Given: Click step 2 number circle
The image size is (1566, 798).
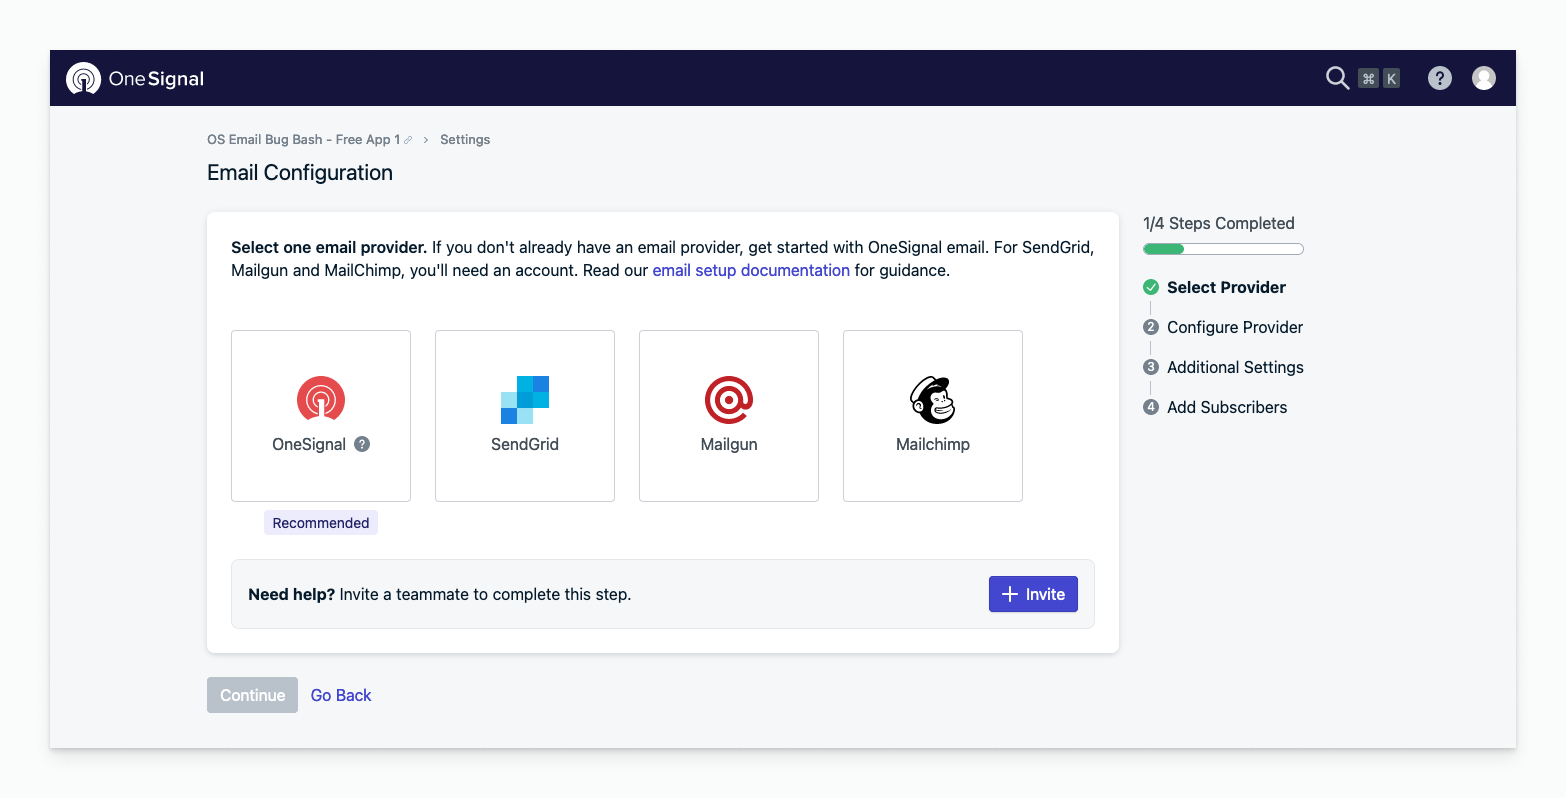Looking at the screenshot, I should (x=1151, y=327).
